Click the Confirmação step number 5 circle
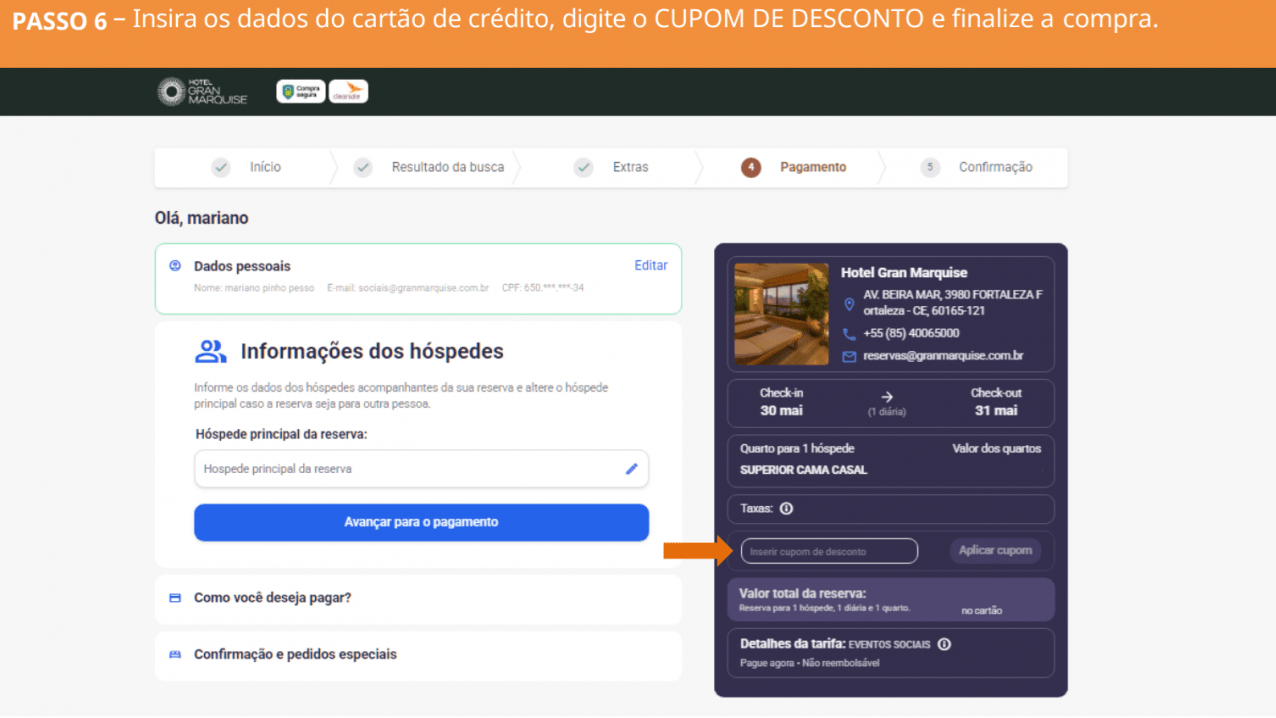 930,168
